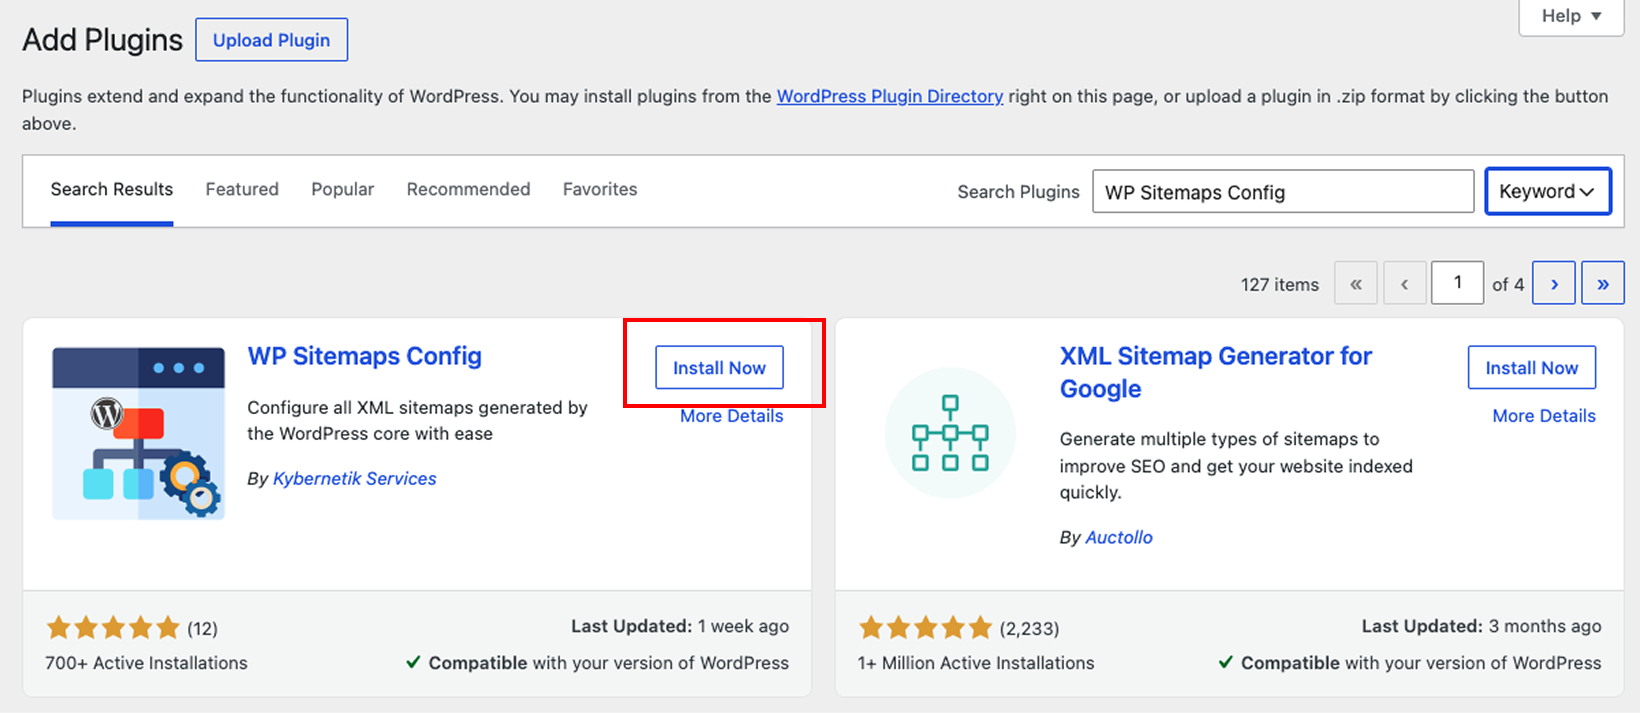This screenshot has width=1640, height=713.
Task: Switch to the Popular tab
Action: (342, 189)
